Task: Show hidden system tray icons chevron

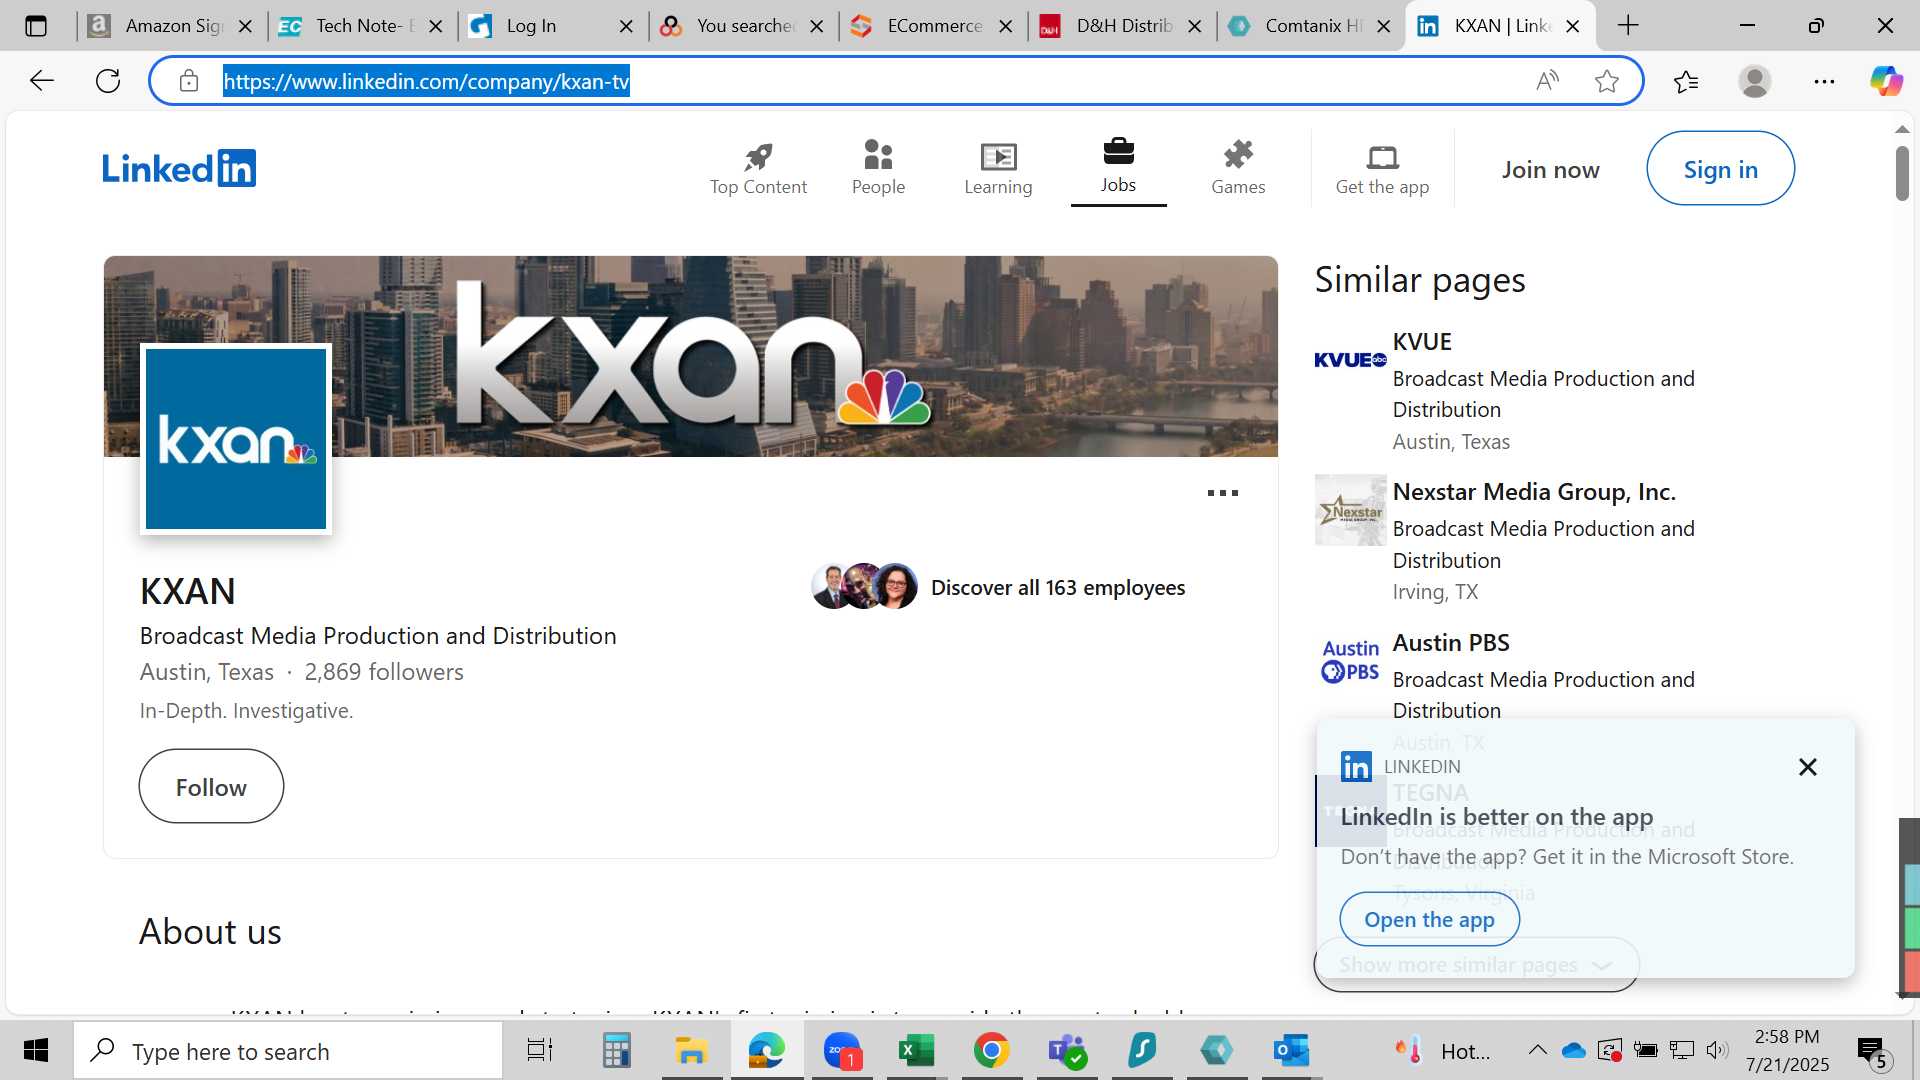Action: click(x=1538, y=1050)
